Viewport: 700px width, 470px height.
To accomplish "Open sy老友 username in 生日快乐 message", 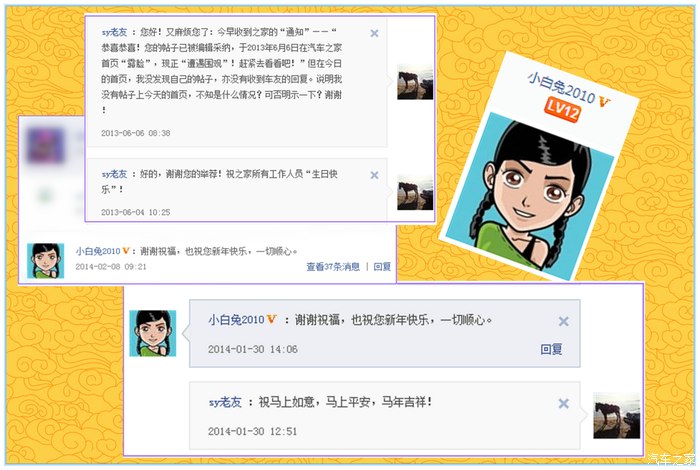I will pyautogui.click(x=114, y=174).
